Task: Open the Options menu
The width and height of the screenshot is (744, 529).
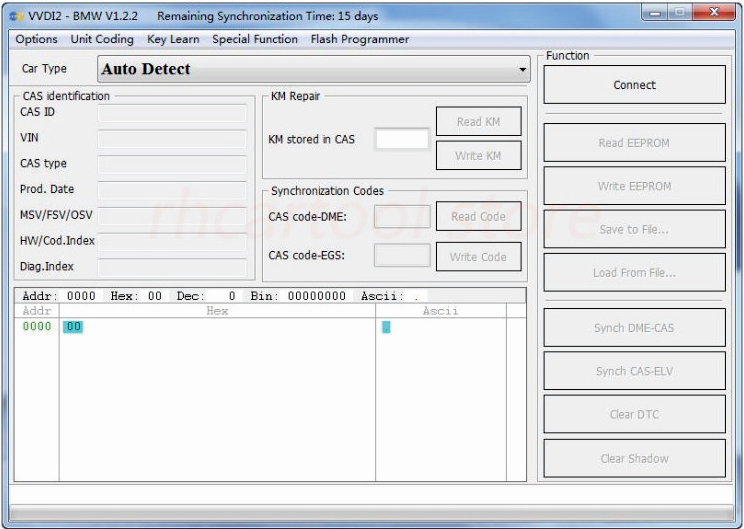Action: tap(37, 39)
